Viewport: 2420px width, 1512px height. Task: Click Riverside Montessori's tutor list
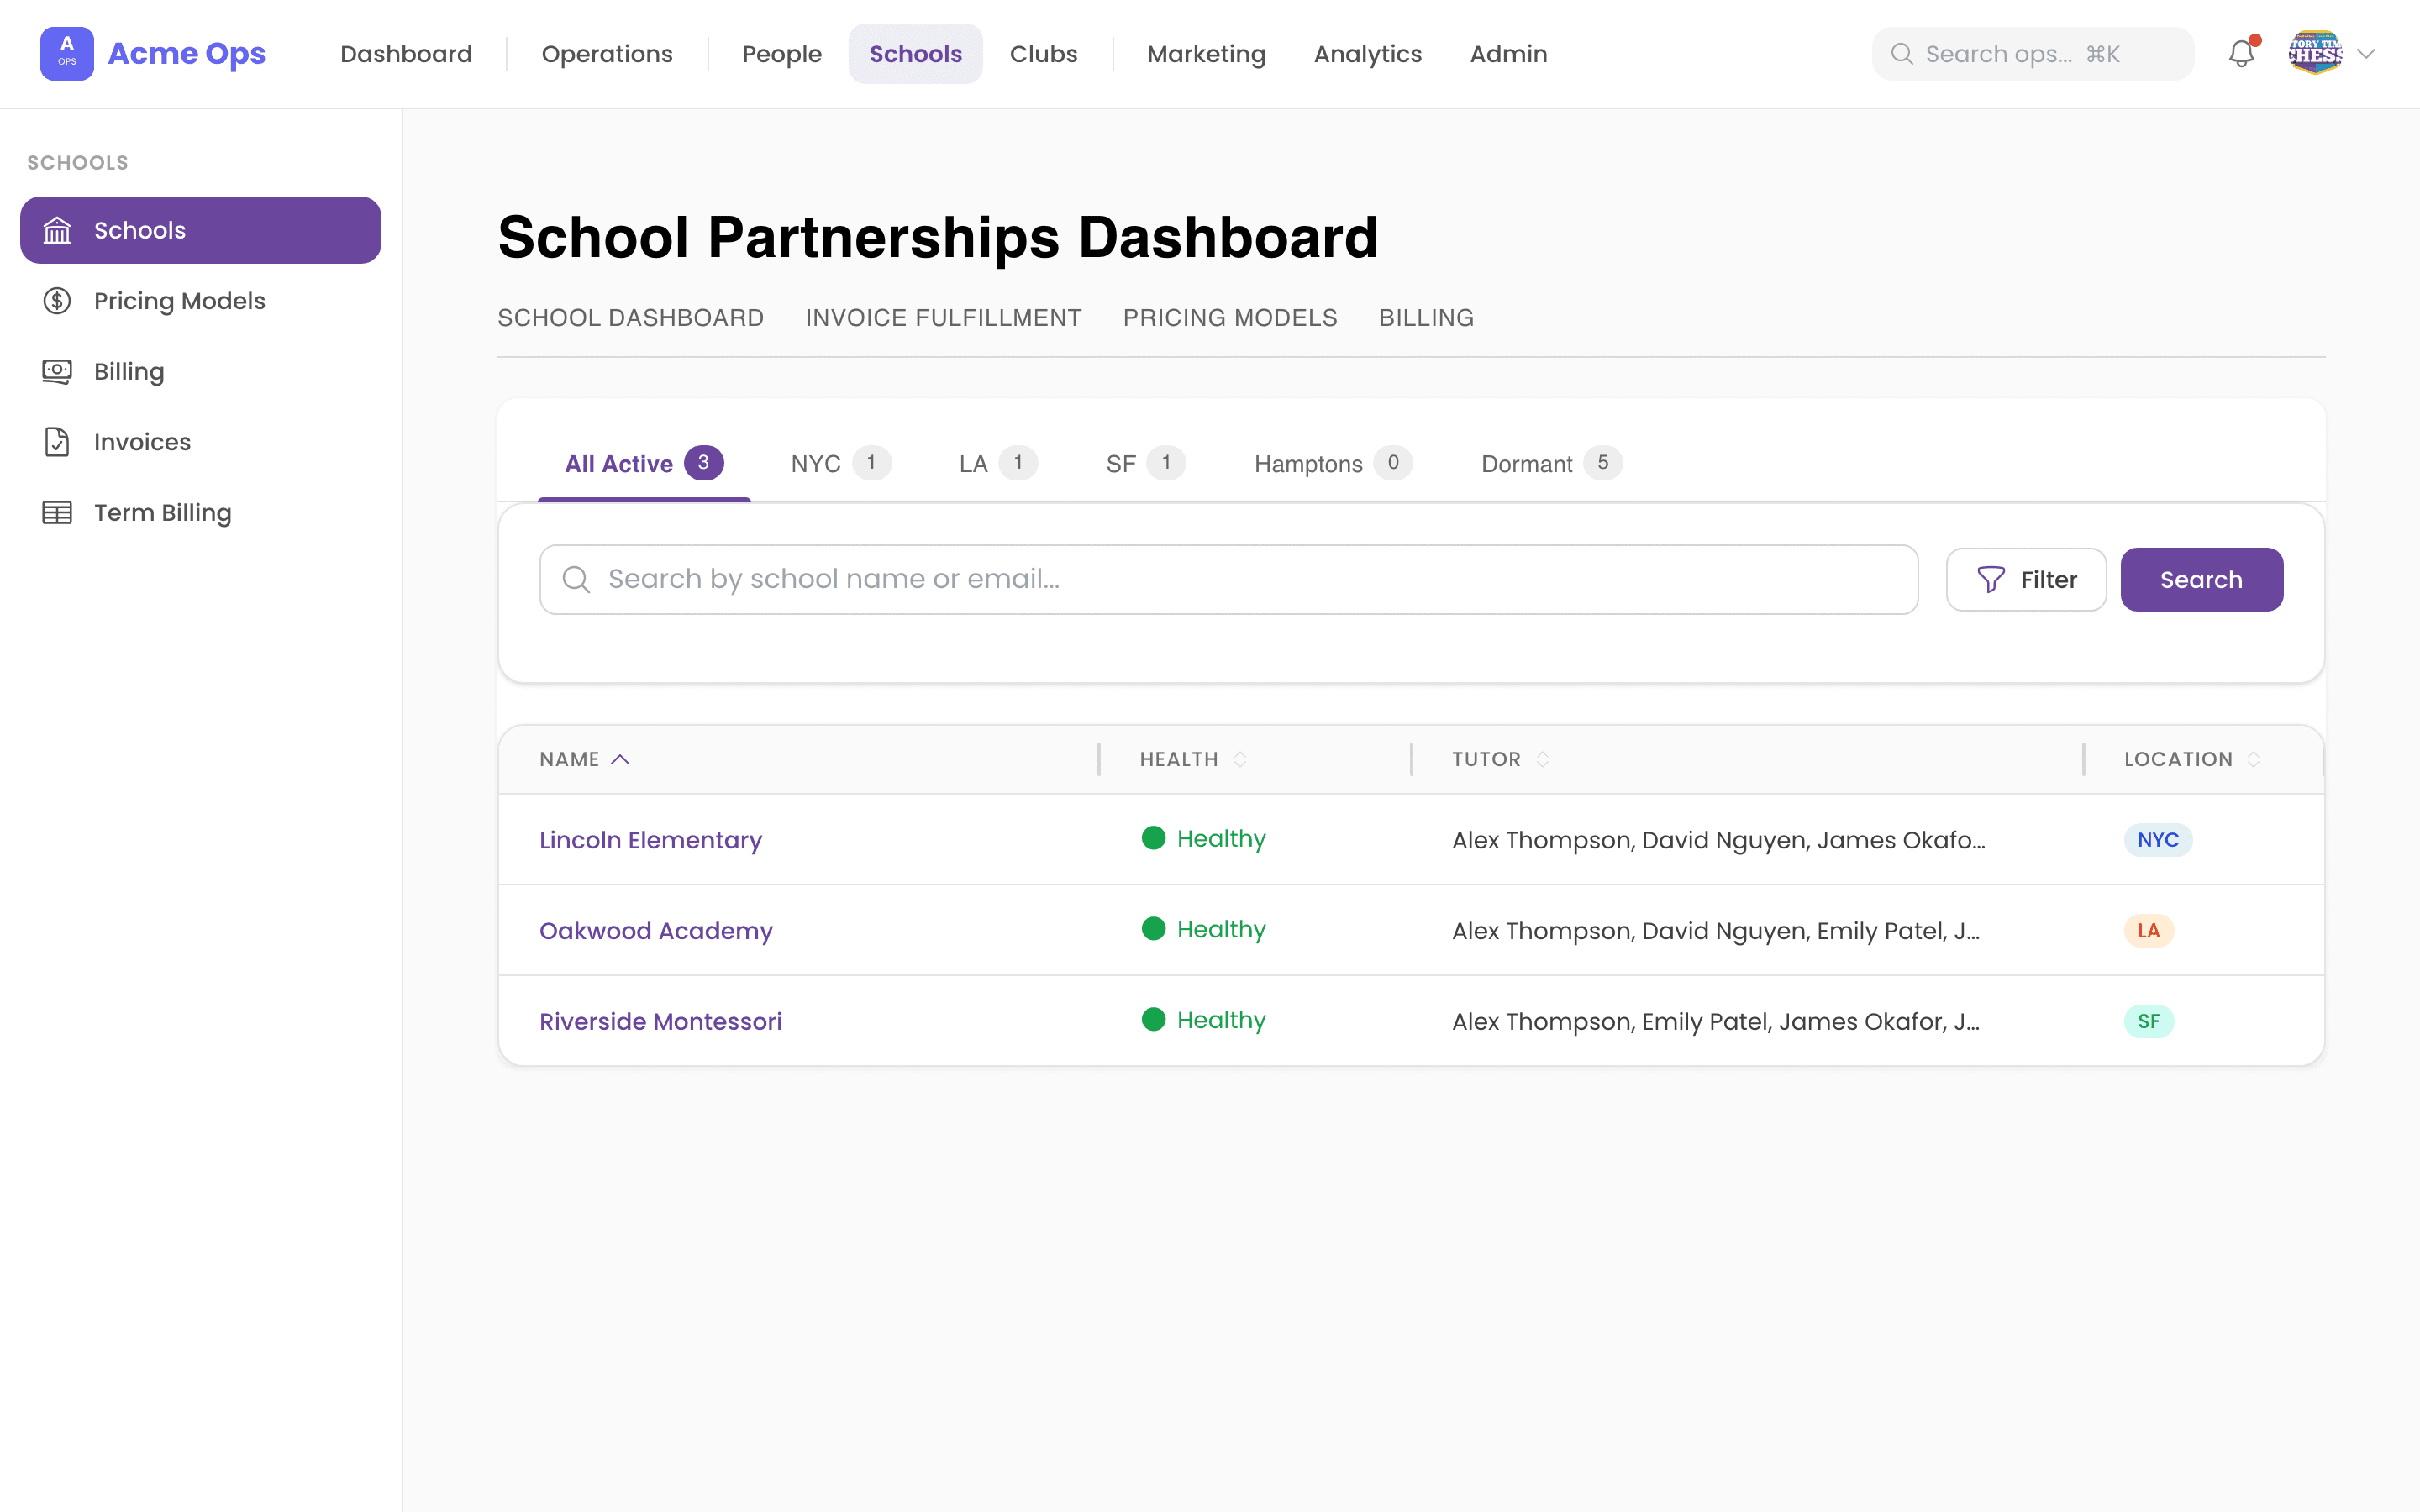coord(1715,1021)
